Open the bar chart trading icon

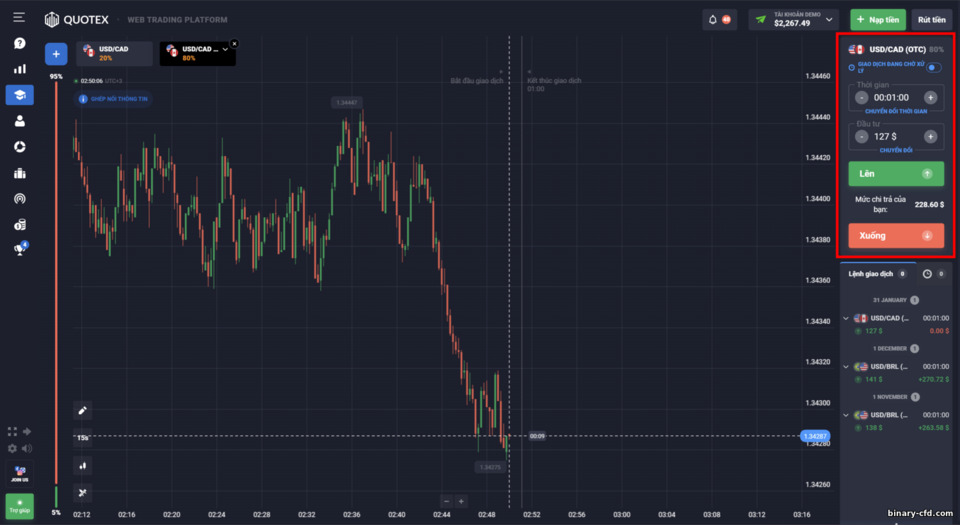[x=20, y=69]
